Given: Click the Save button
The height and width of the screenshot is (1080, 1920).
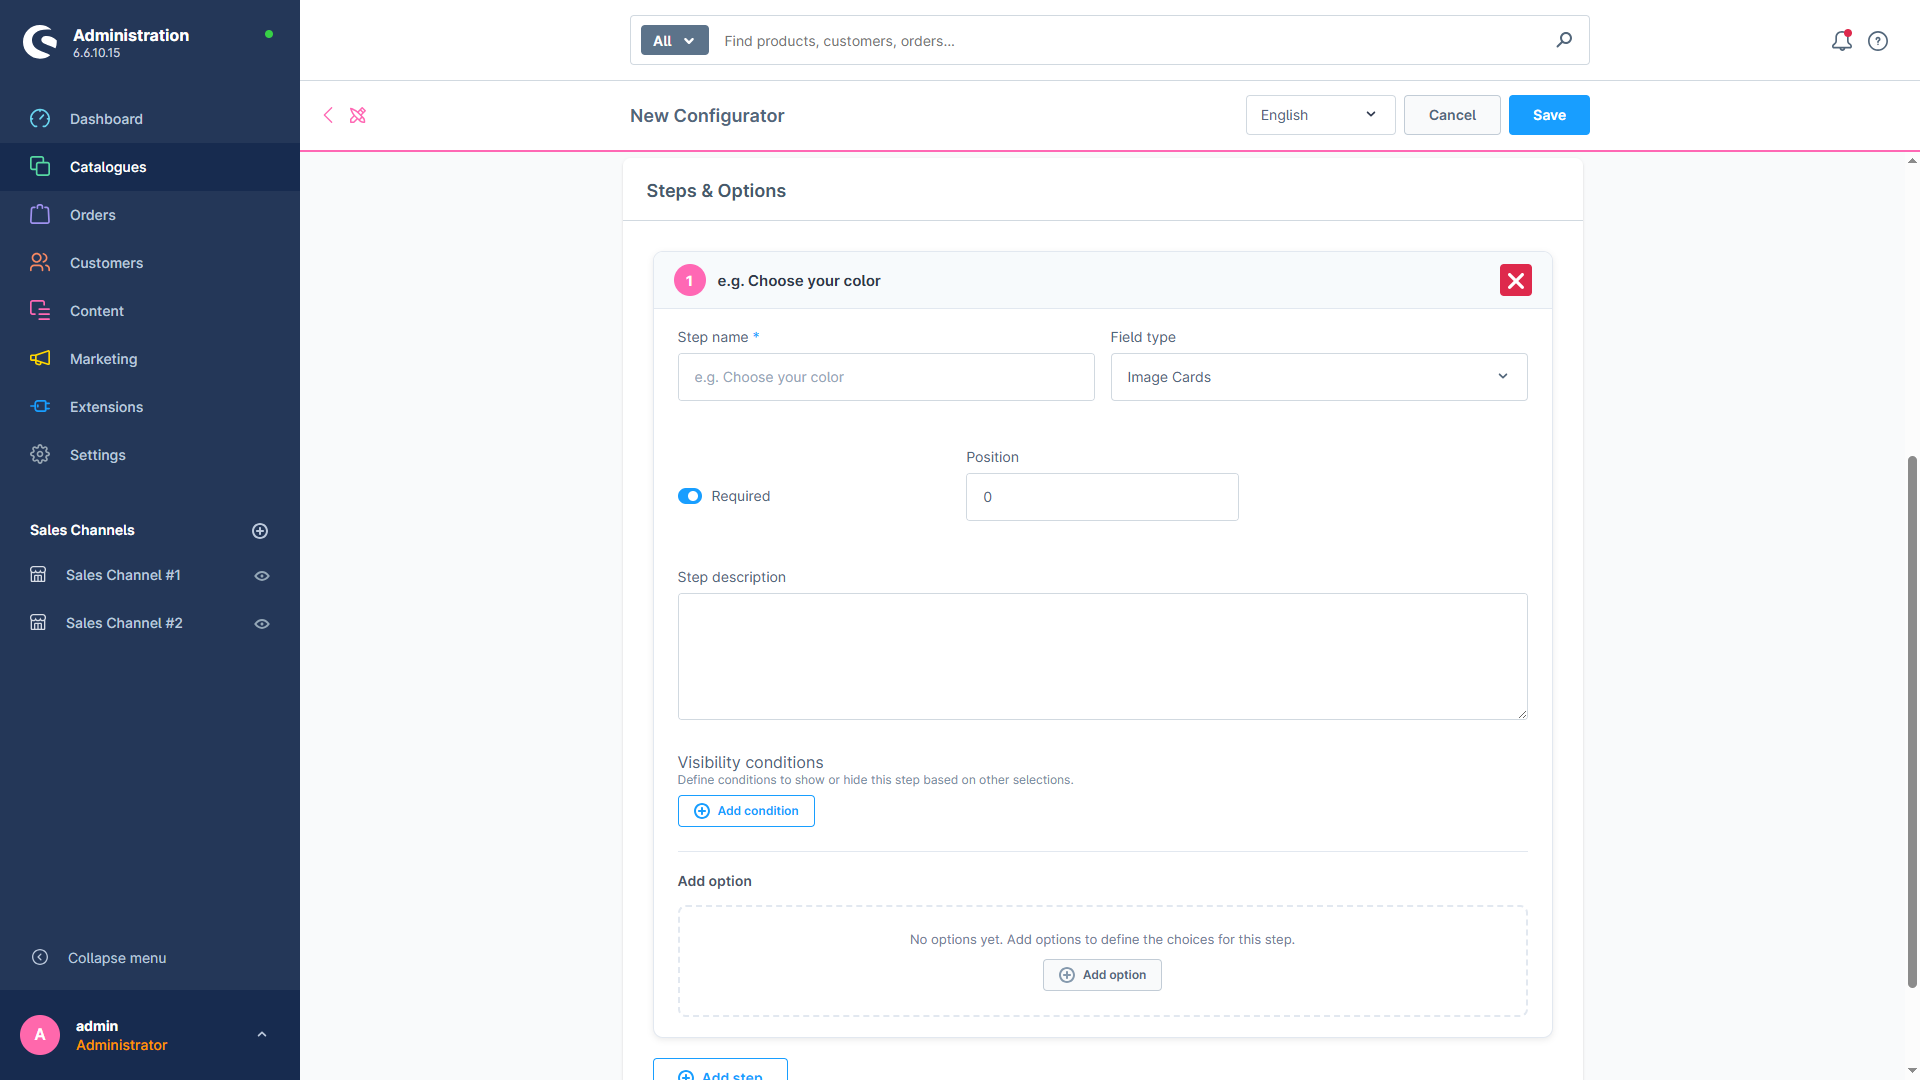Looking at the screenshot, I should tap(1549, 115).
